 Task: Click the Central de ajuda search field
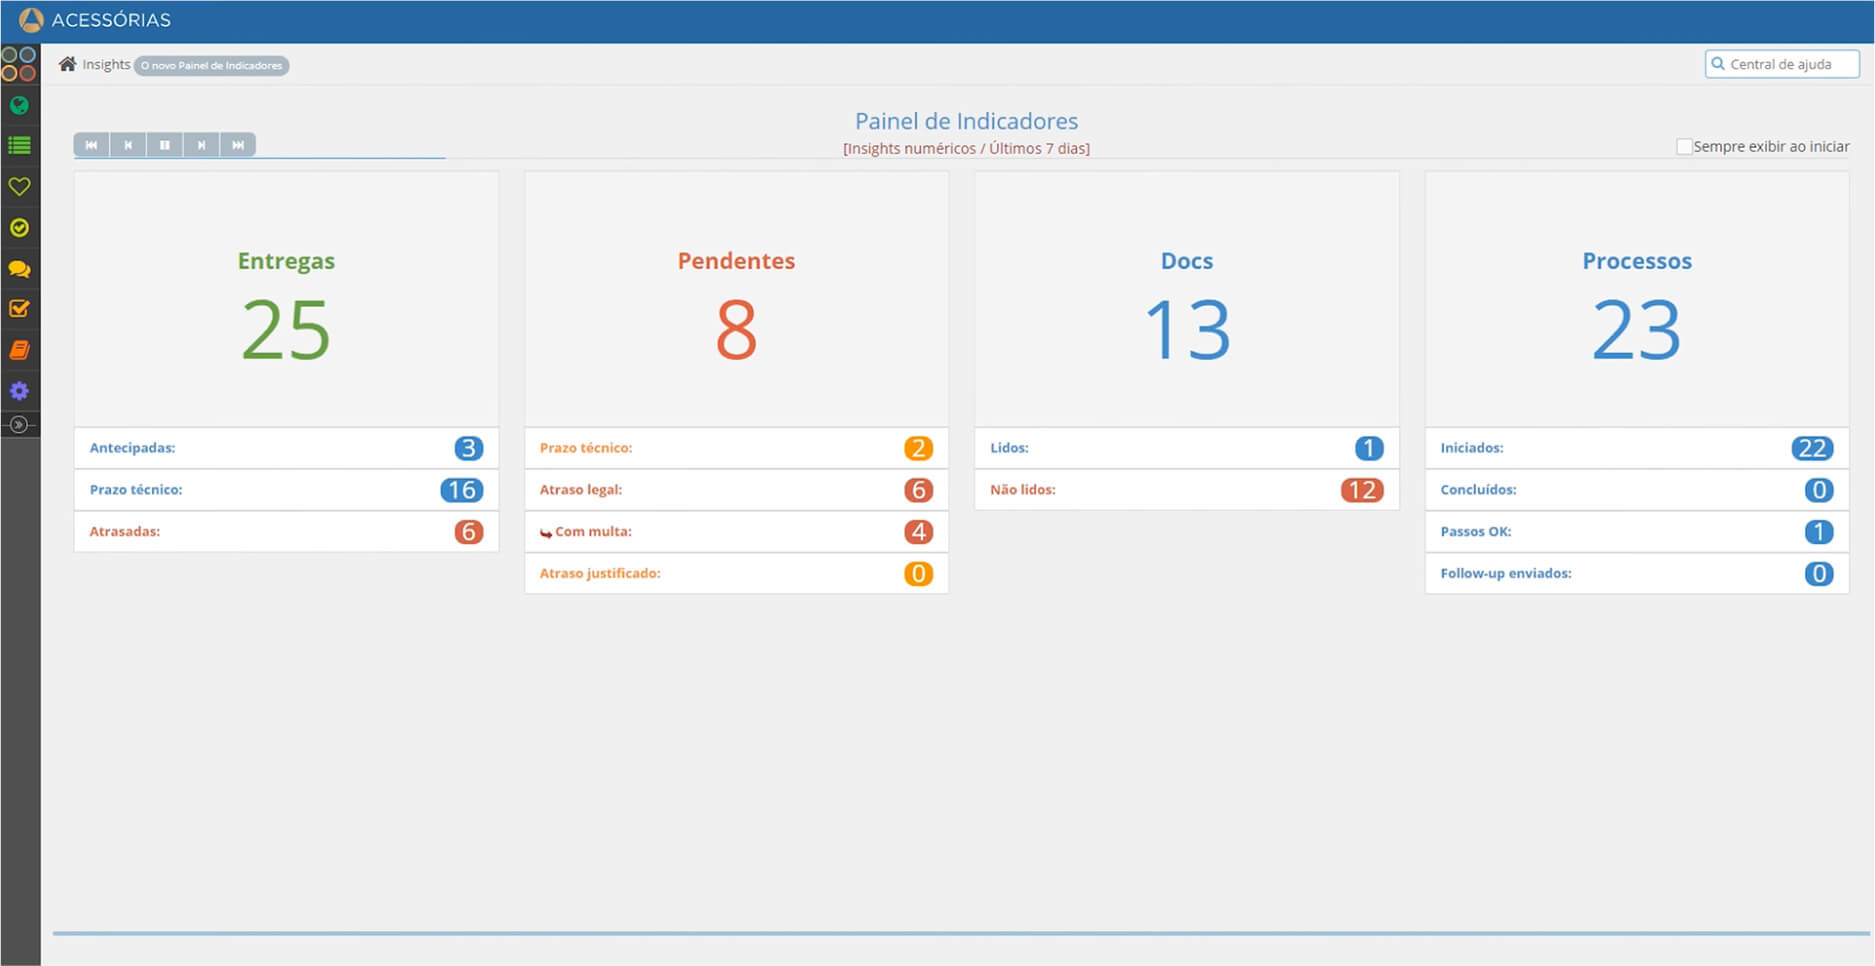pos(1782,64)
